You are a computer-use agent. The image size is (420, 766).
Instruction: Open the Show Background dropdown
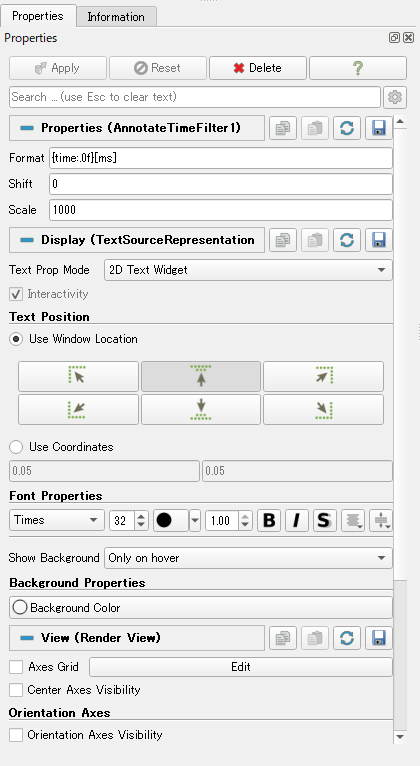click(x=248, y=558)
